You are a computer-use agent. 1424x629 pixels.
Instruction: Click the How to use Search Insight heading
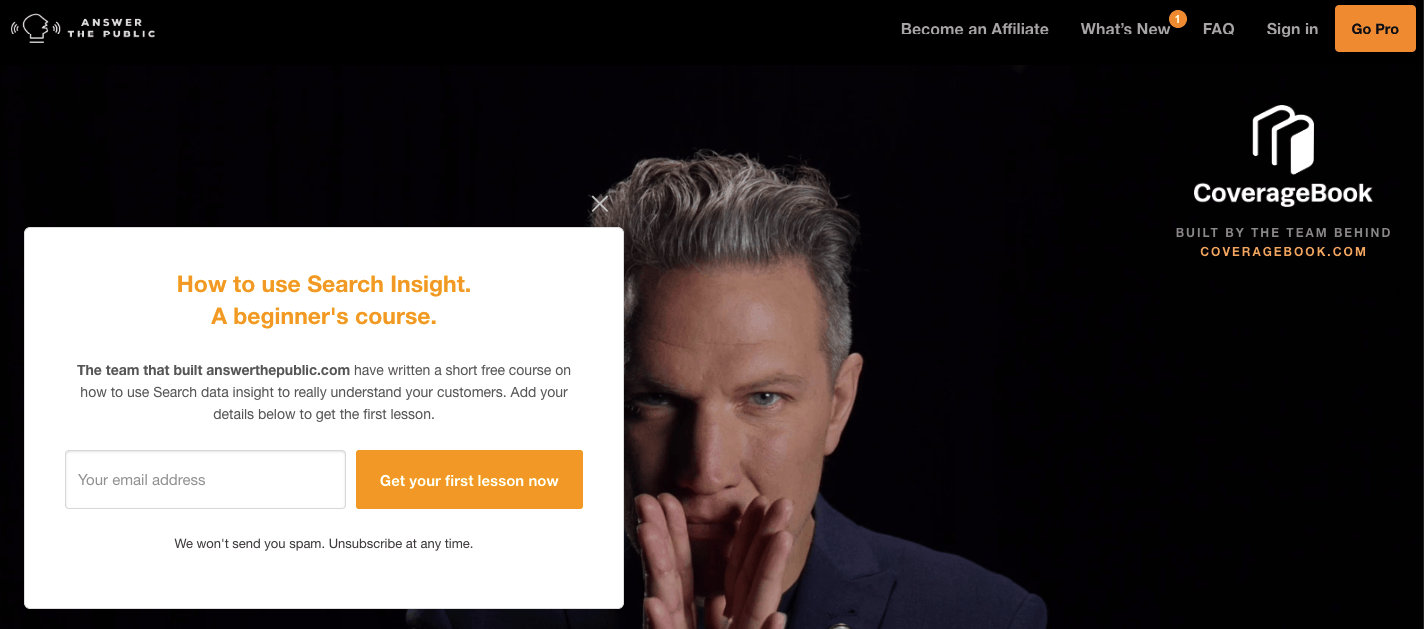[324, 284]
